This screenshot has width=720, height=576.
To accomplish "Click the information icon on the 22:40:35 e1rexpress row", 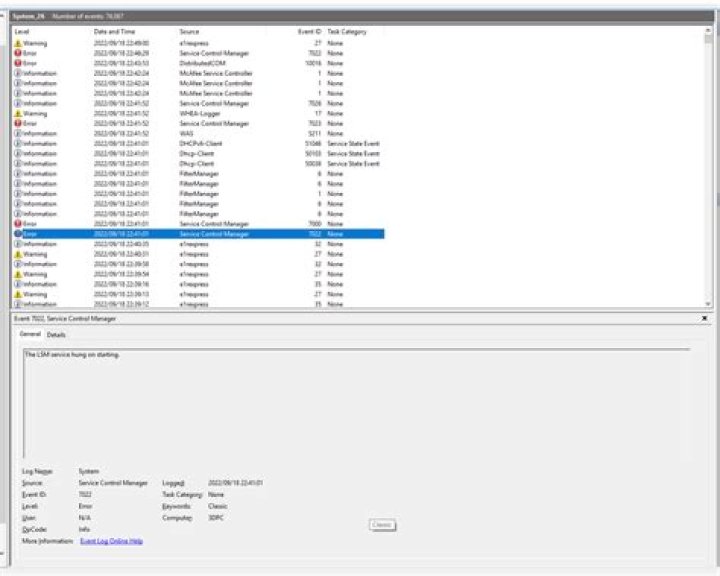I will 18,244.
